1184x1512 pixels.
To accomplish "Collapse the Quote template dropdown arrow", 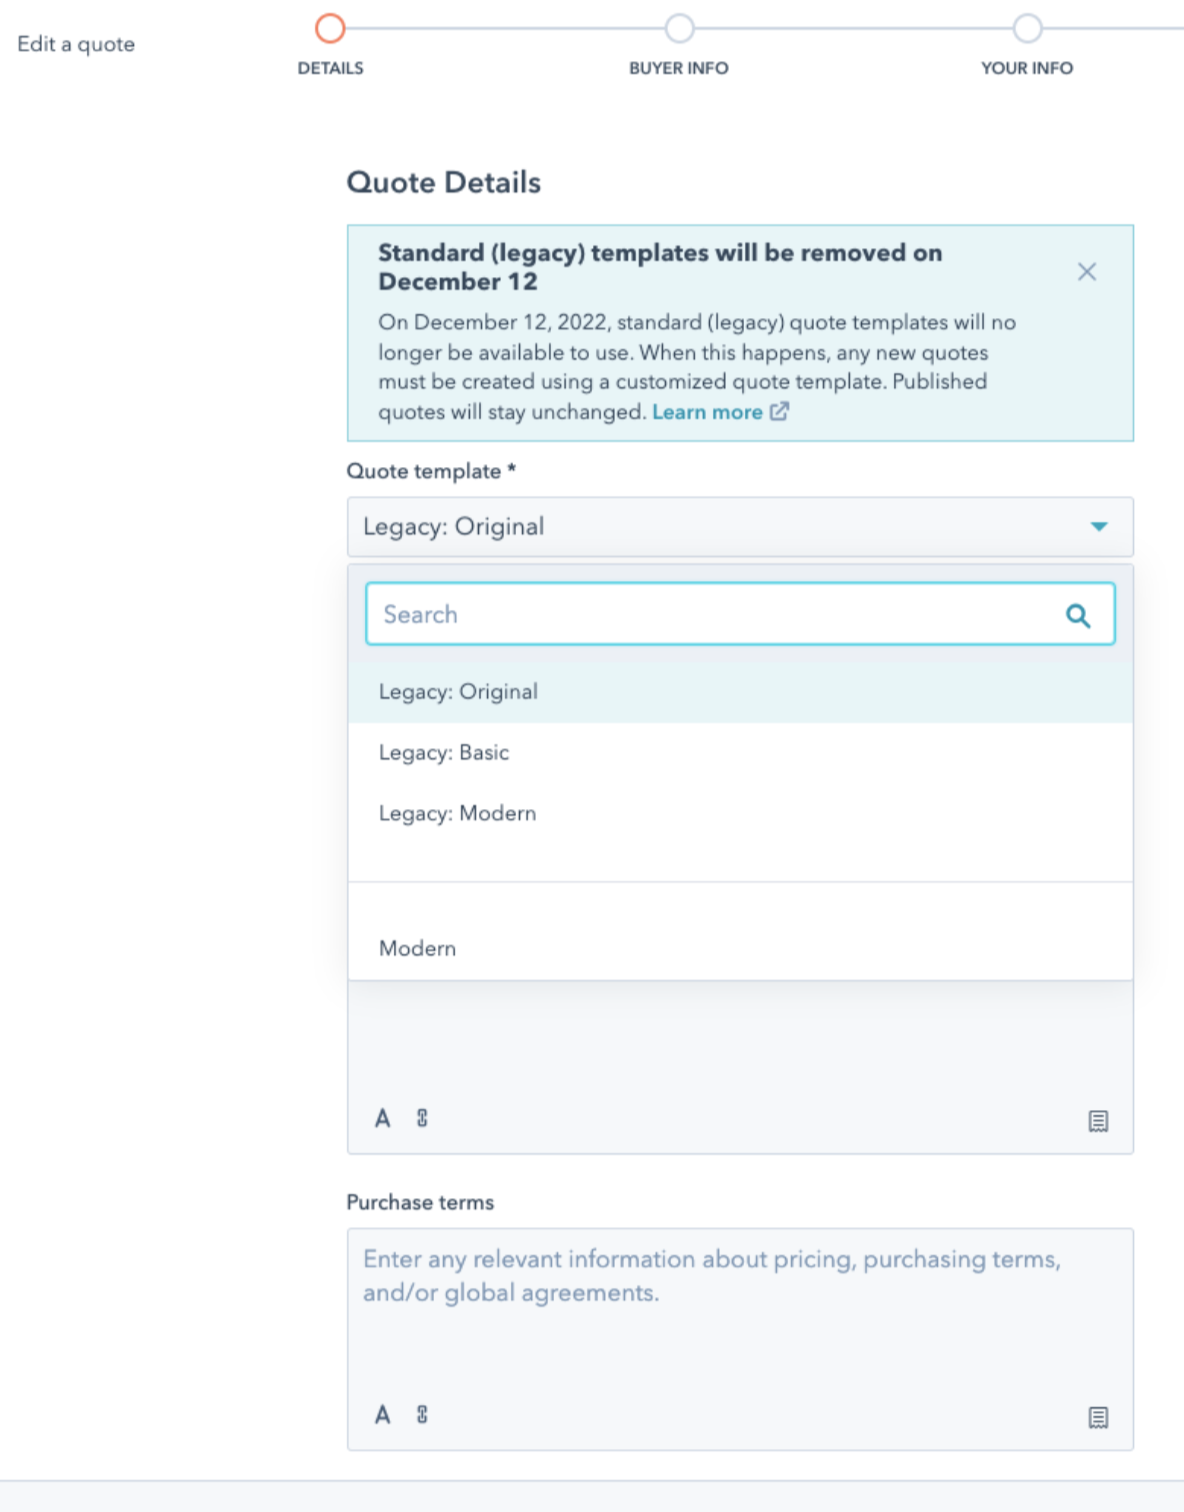I will pyautogui.click(x=1099, y=527).
